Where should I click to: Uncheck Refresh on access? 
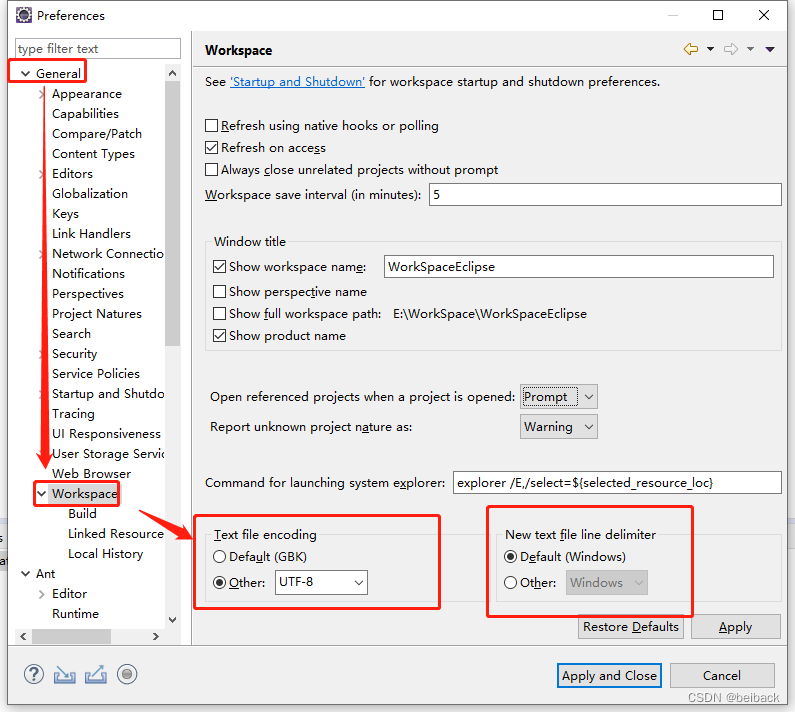[x=211, y=148]
